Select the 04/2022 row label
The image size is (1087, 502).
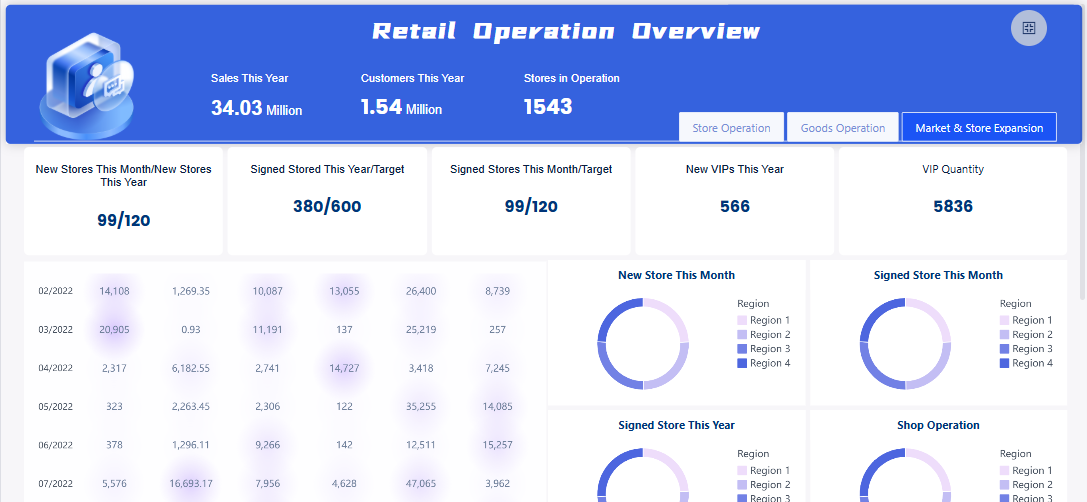pos(55,368)
